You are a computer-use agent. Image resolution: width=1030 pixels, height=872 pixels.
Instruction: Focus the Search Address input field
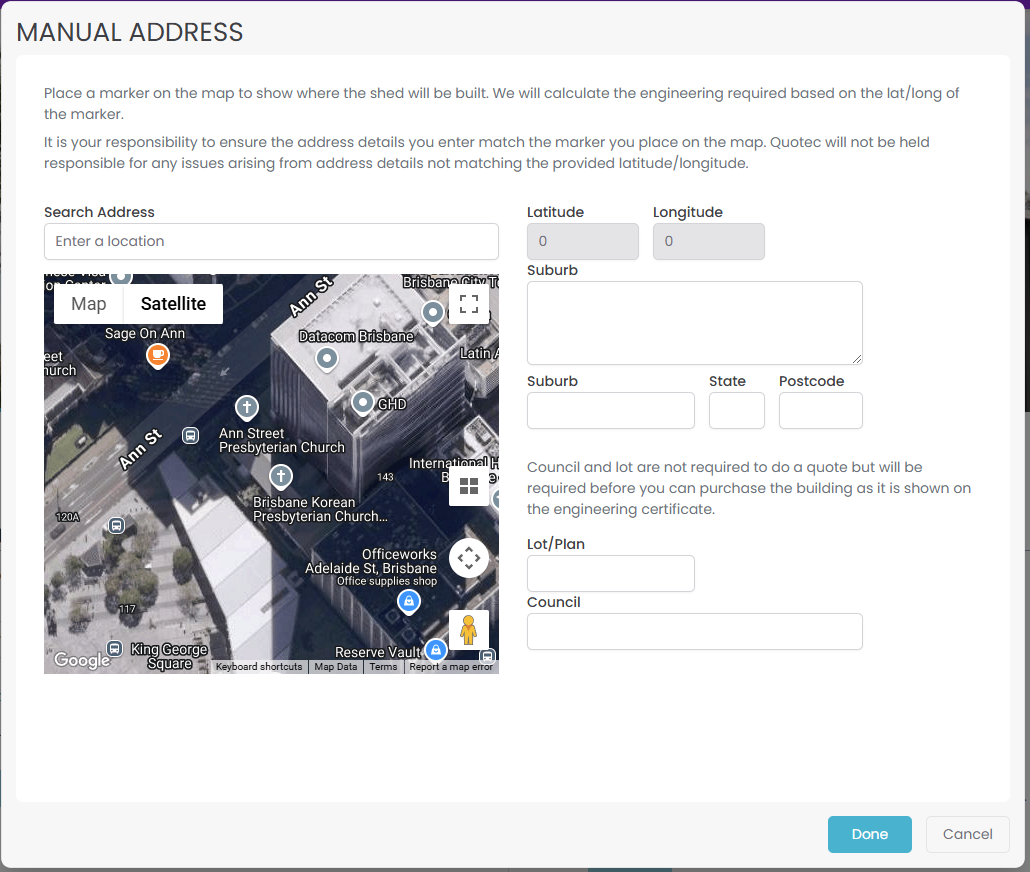coord(271,241)
